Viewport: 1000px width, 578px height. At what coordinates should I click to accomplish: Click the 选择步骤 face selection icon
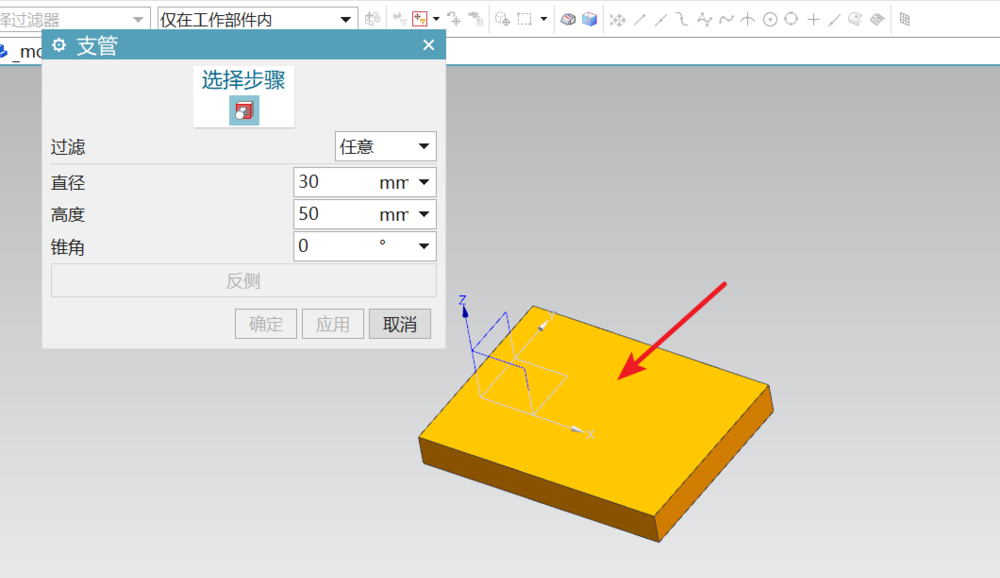[243, 108]
